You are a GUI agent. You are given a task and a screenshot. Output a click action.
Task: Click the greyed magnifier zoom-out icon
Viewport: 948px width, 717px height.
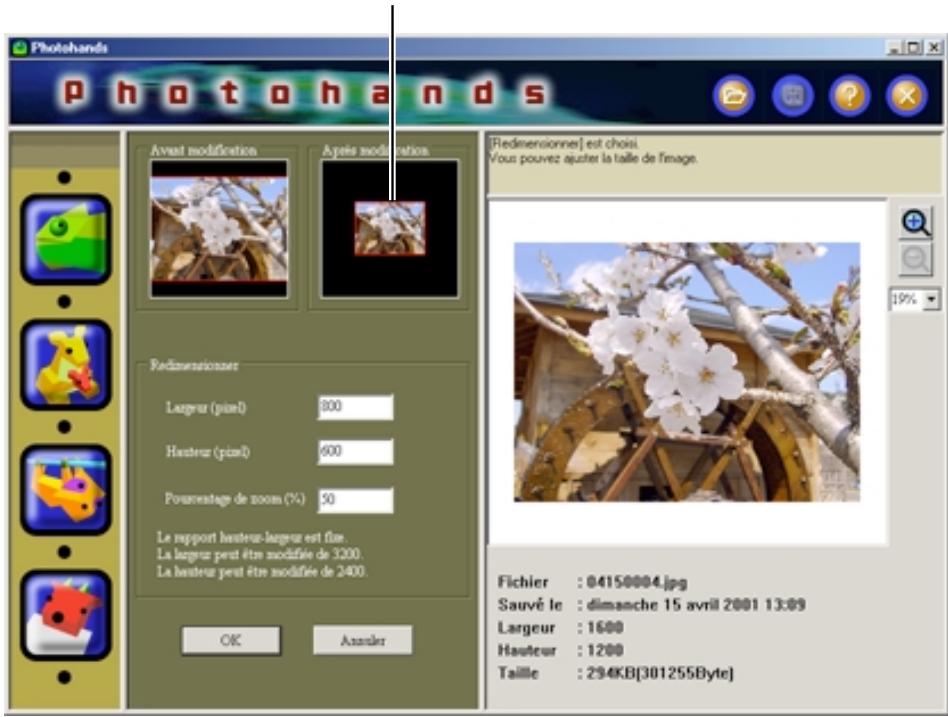pyautogui.click(x=916, y=260)
